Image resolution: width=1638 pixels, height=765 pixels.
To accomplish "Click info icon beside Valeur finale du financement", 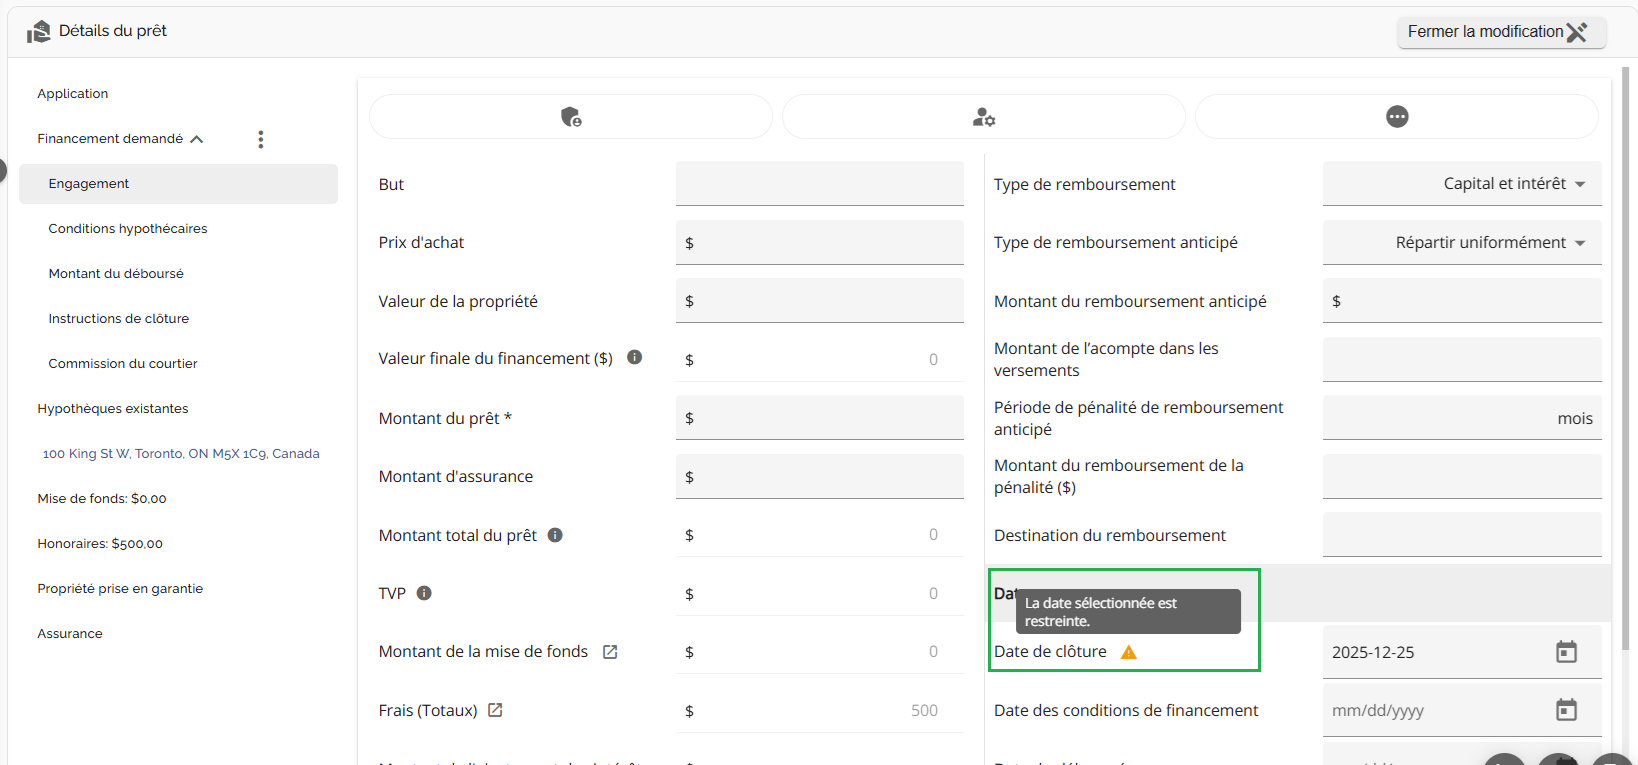I will [x=634, y=358].
